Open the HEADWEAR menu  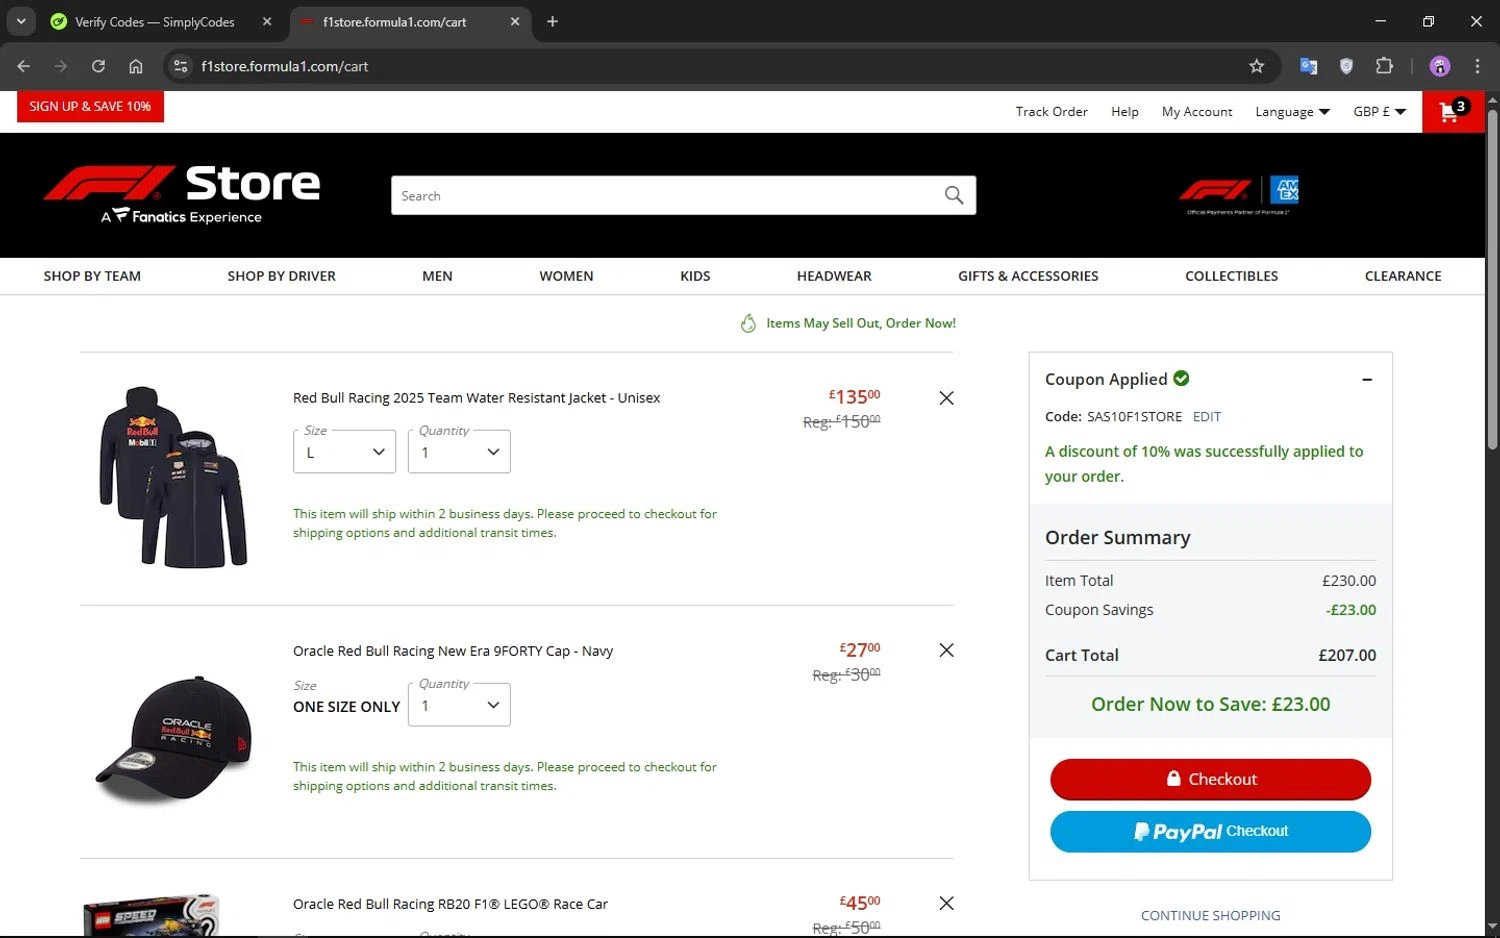[x=834, y=276]
